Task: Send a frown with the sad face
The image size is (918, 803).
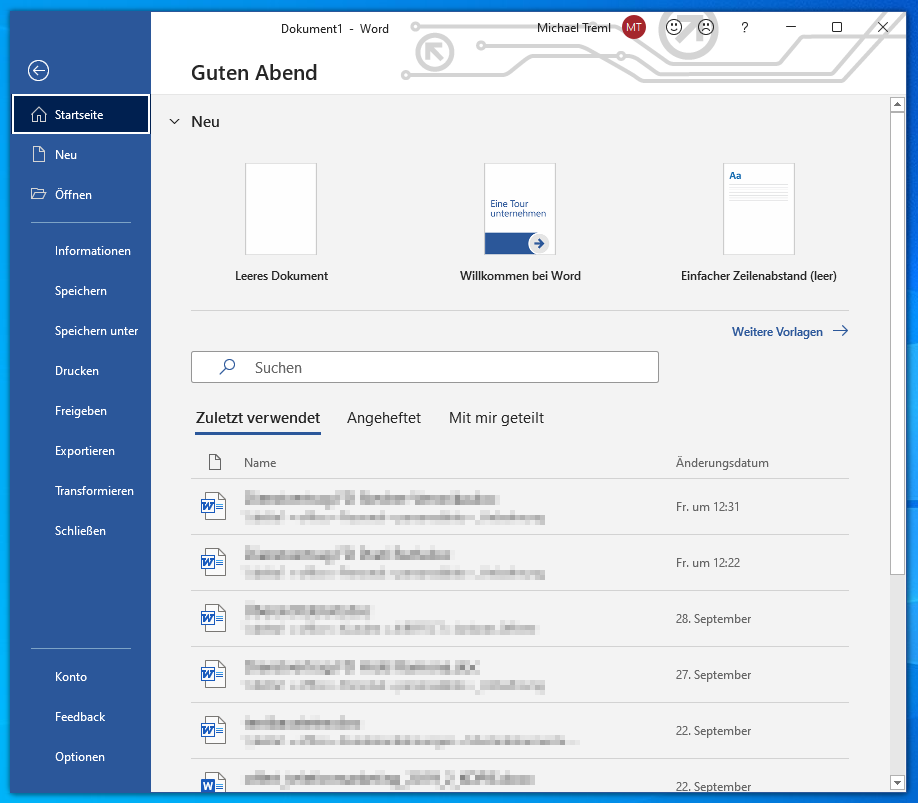Action: 706,28
